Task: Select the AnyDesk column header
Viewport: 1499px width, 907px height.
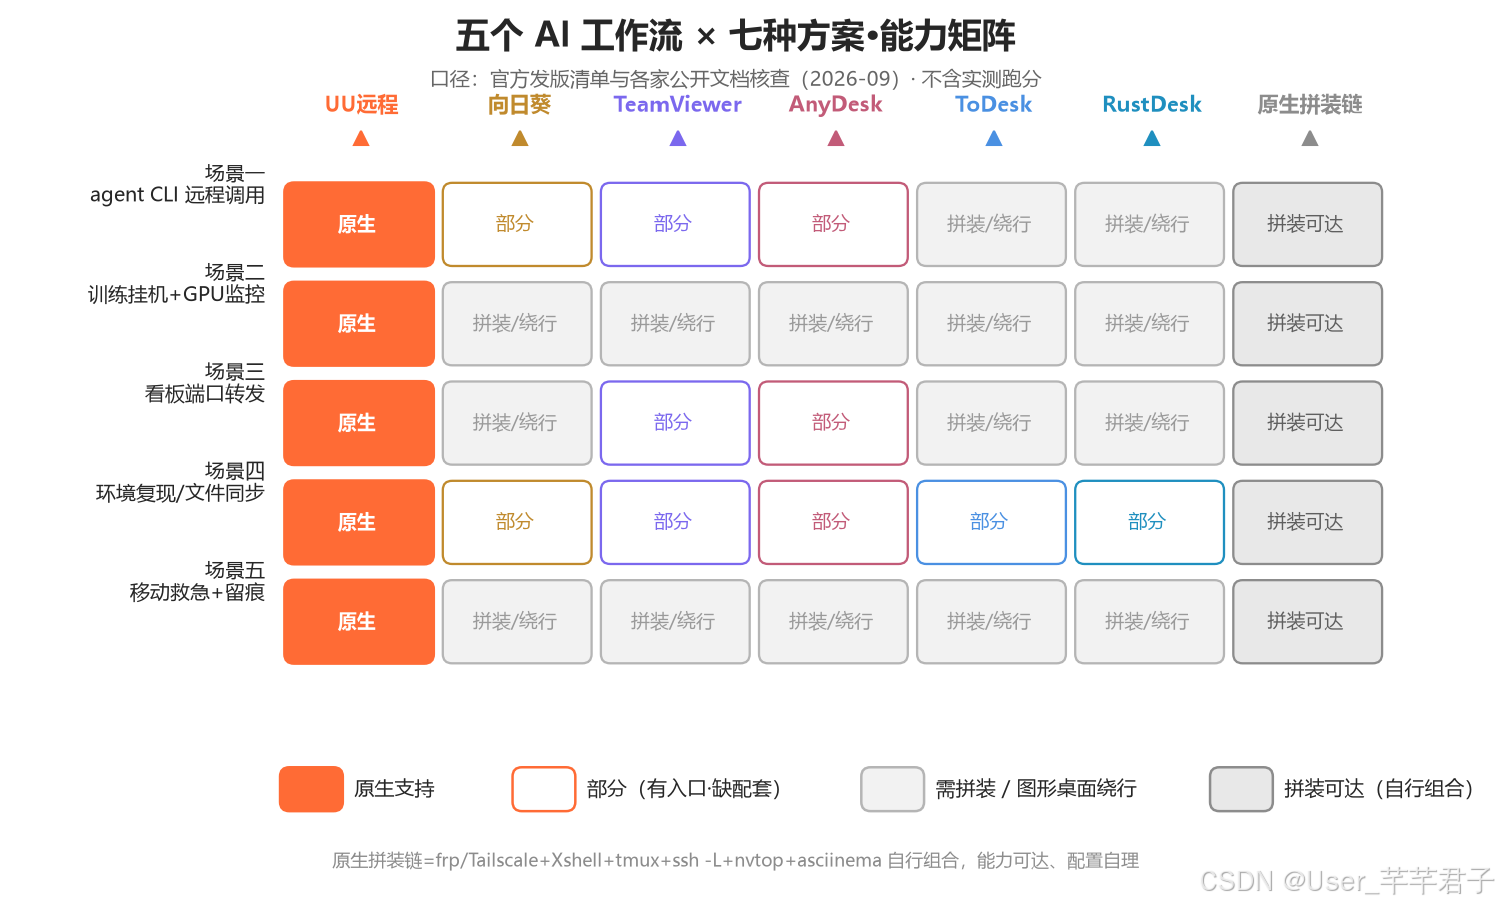Action: 836,105
